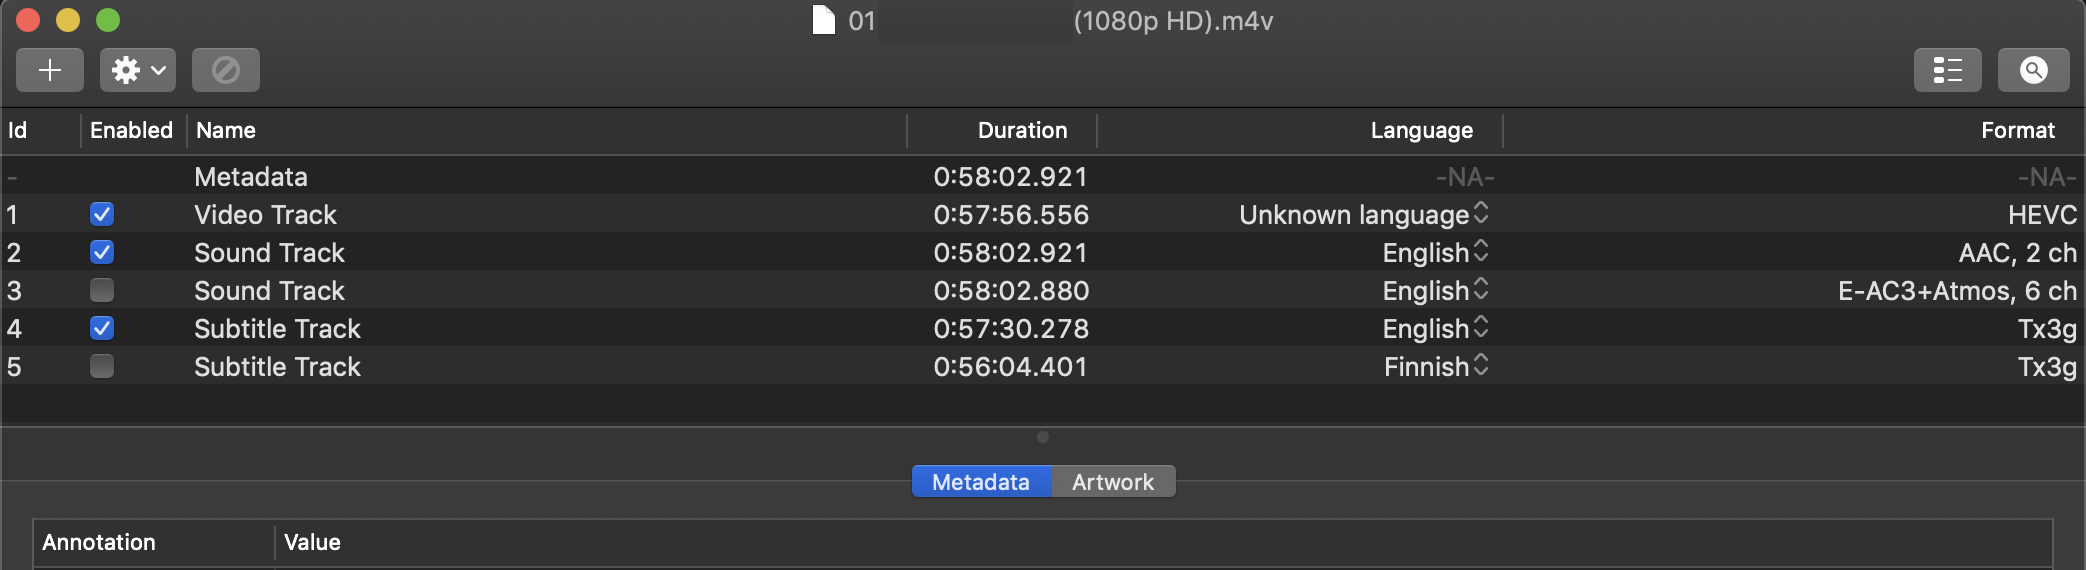
Task: Click the document icon in title bar
Action: tap(823, 20)
